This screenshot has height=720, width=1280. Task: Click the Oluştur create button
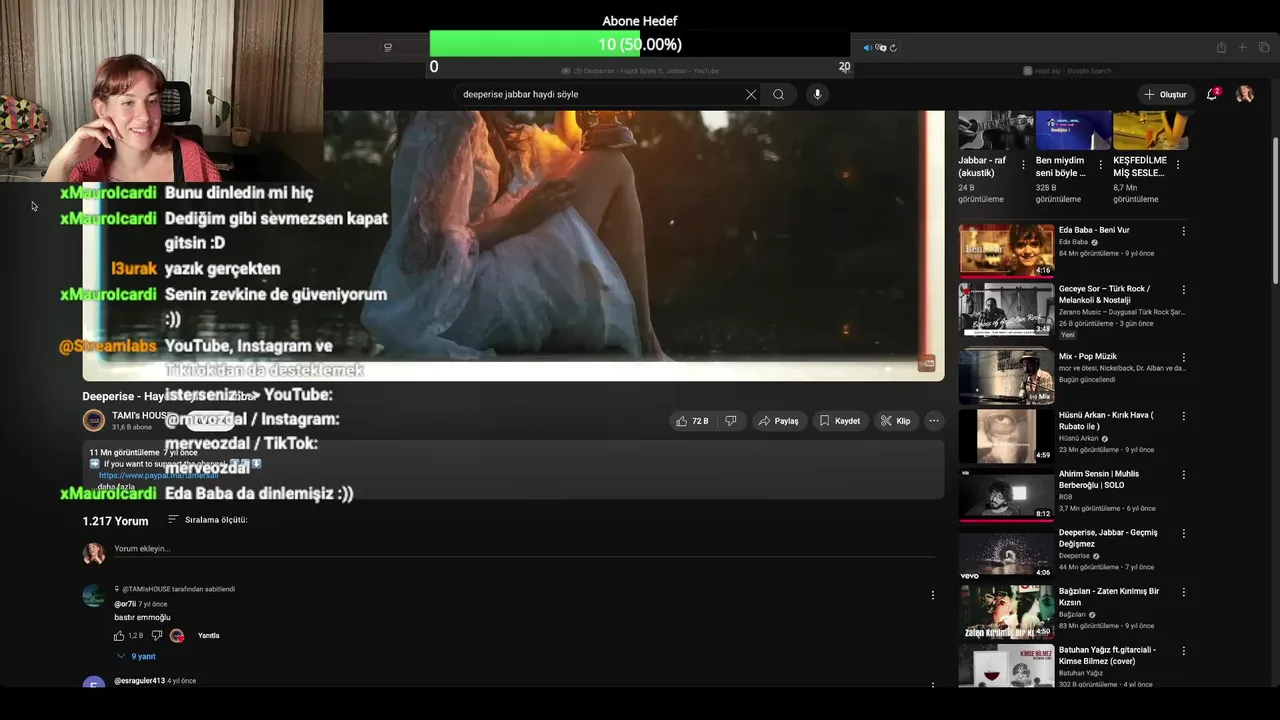[x=1166, y=94]
